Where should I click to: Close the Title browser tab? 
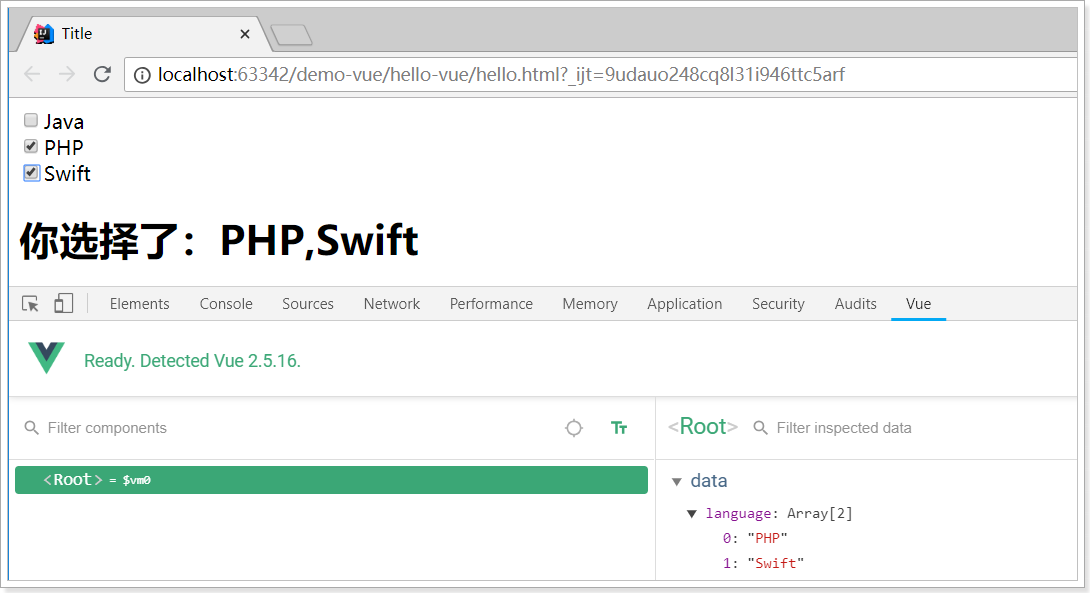pos(245,34)
